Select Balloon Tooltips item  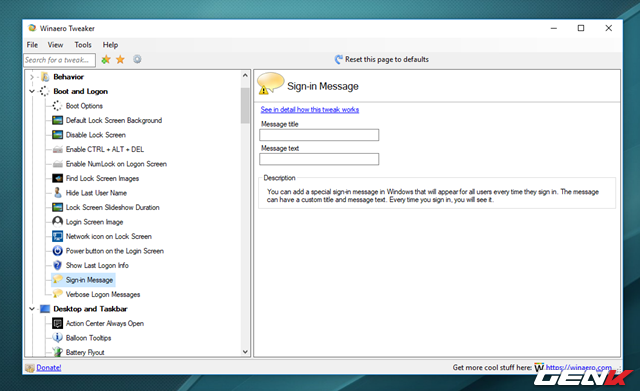(88, 338)
